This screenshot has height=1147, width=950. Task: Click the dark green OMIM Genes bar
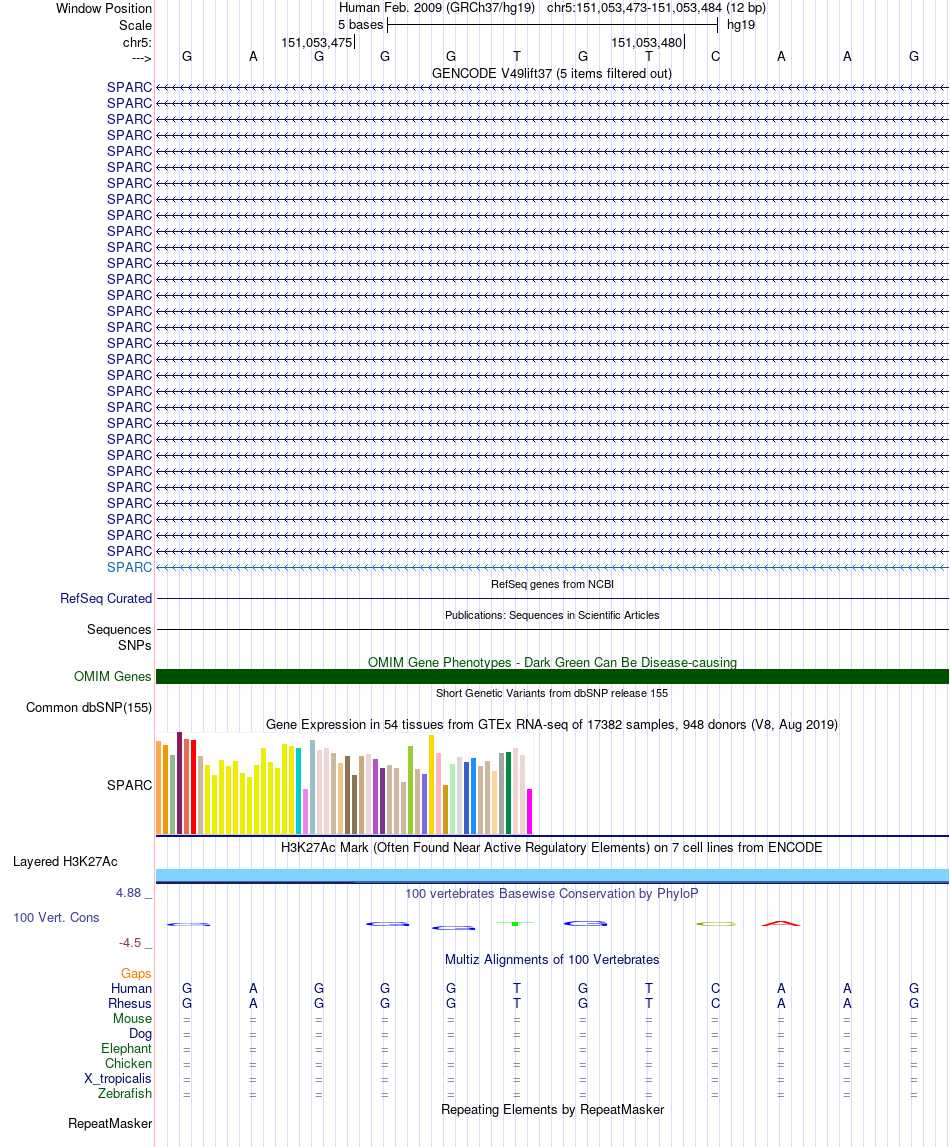[x=552, y=677]
